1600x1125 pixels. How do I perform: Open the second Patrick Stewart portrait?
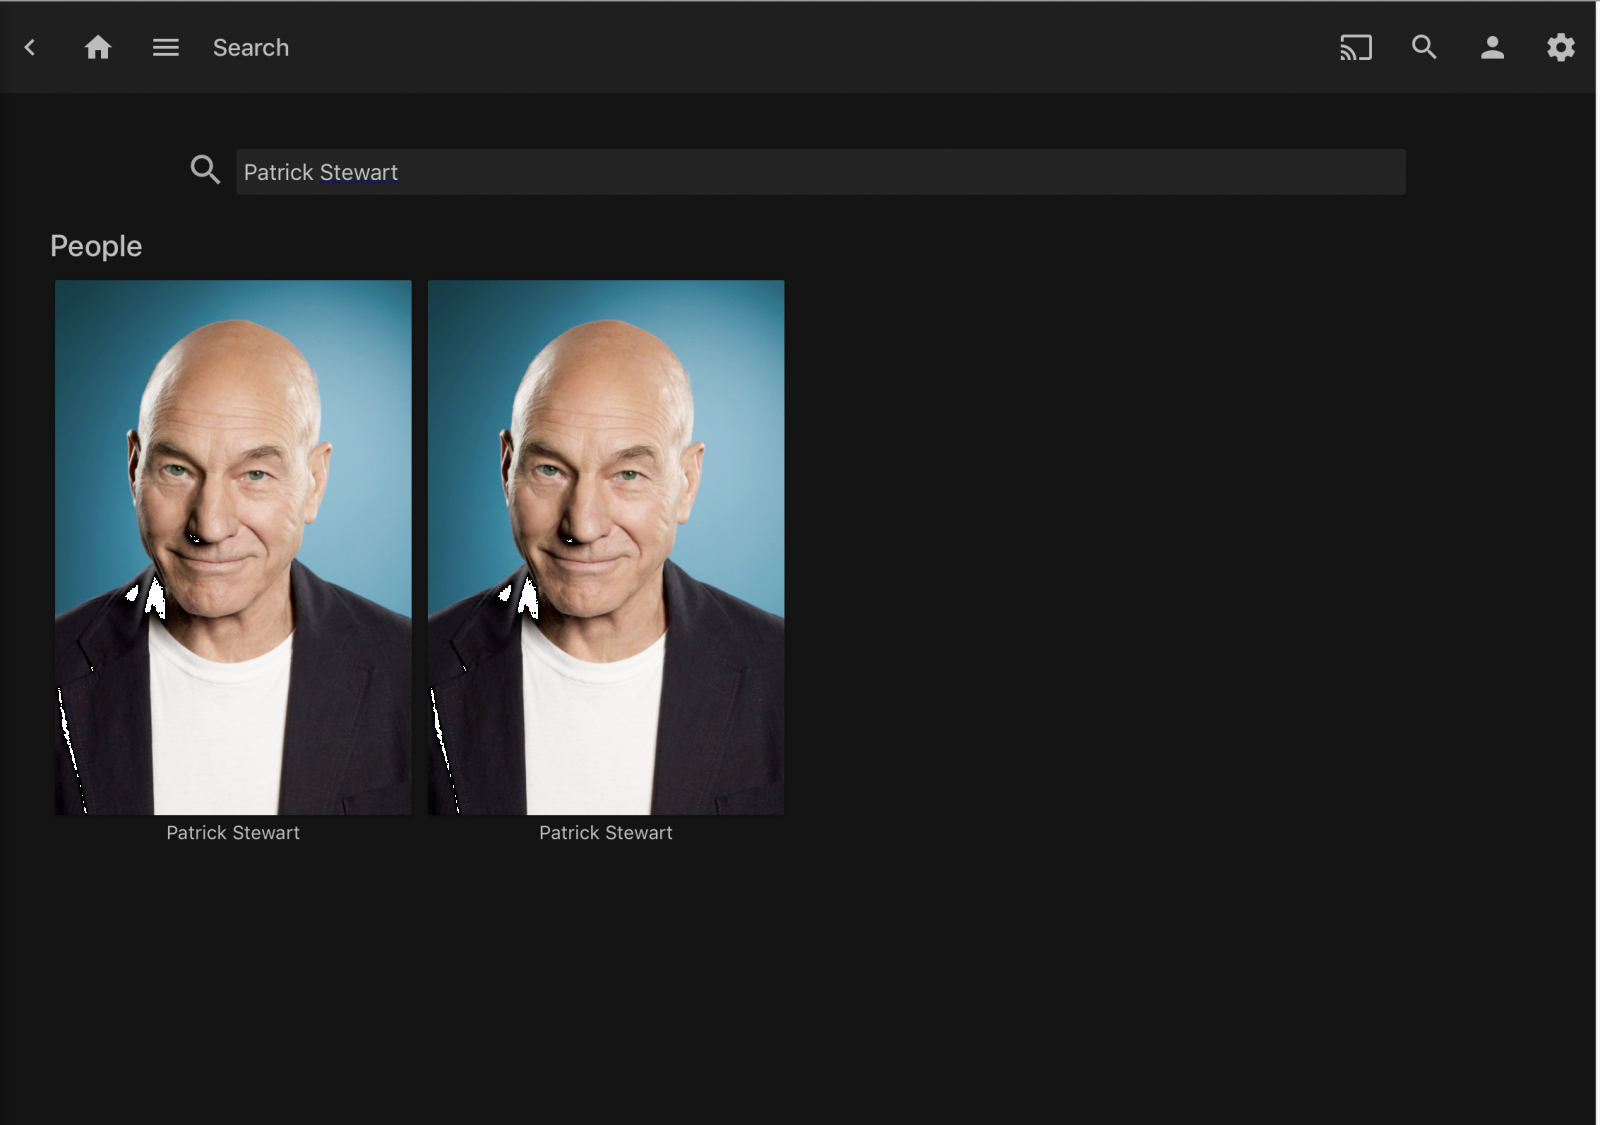point(606,546)
